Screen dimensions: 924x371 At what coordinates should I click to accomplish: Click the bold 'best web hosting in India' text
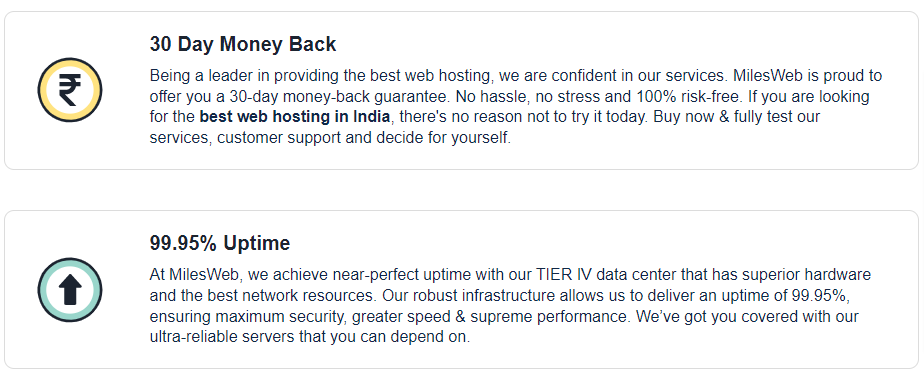[295, 117]
